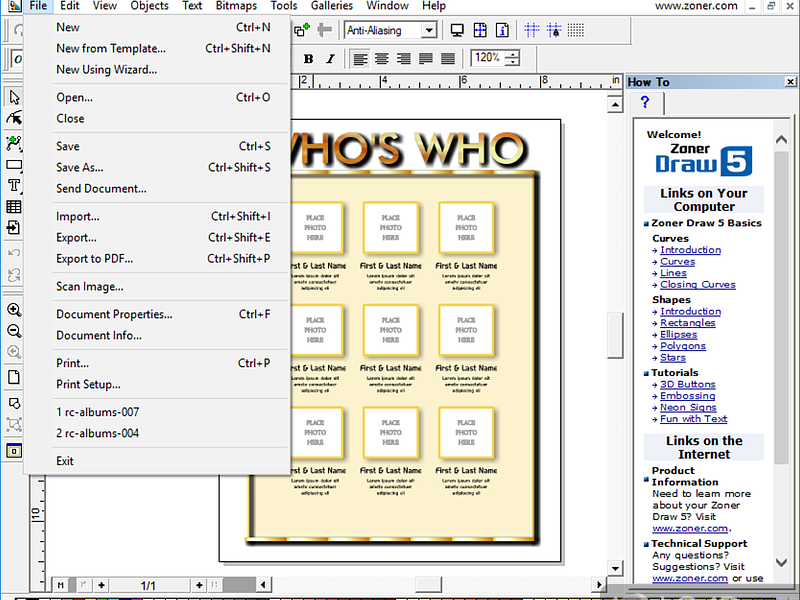Open the Rectangles help link
Viewport: 800px width, 600px height.
pos(687,323)
